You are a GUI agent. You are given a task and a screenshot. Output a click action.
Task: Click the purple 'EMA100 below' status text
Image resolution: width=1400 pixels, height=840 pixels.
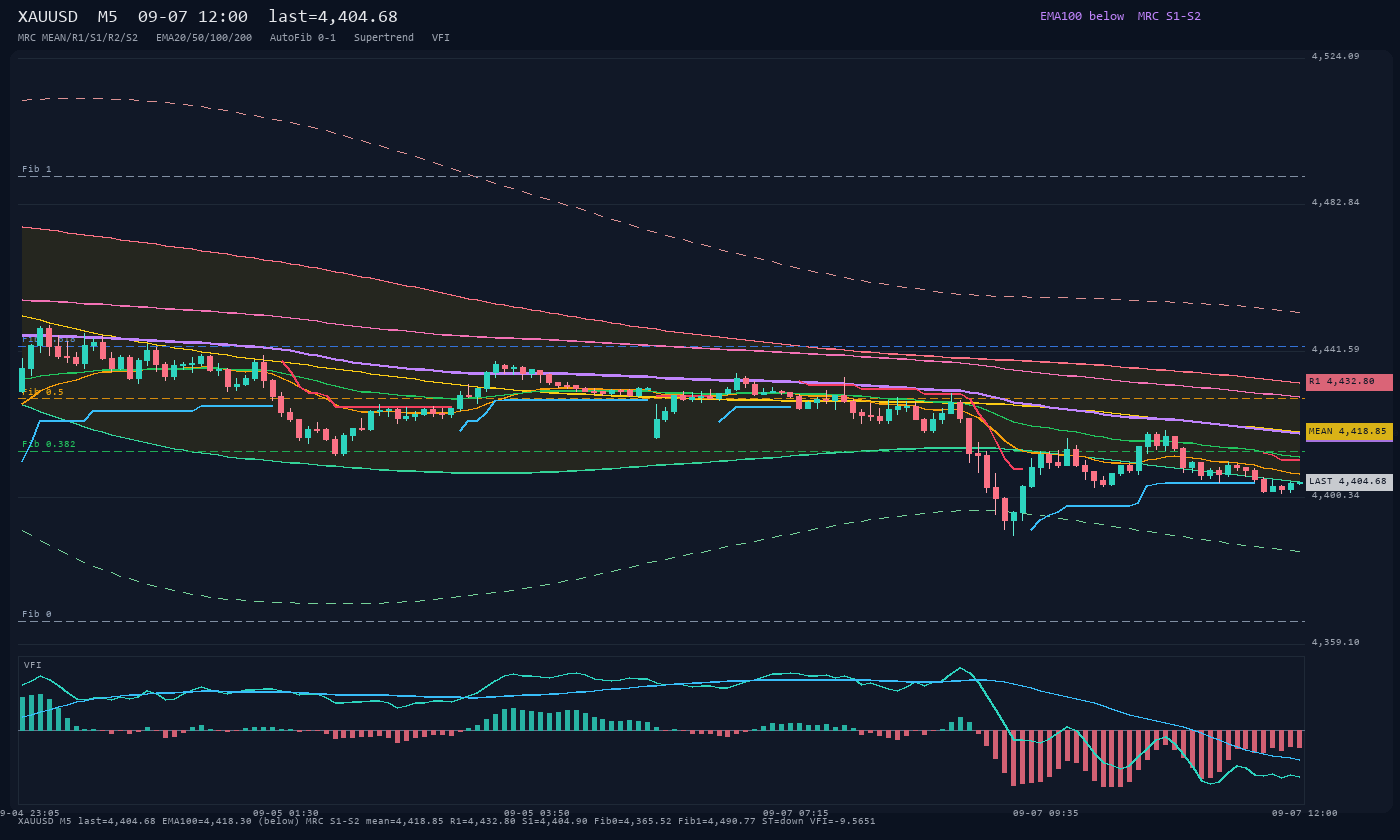(x=1082, y=16)
